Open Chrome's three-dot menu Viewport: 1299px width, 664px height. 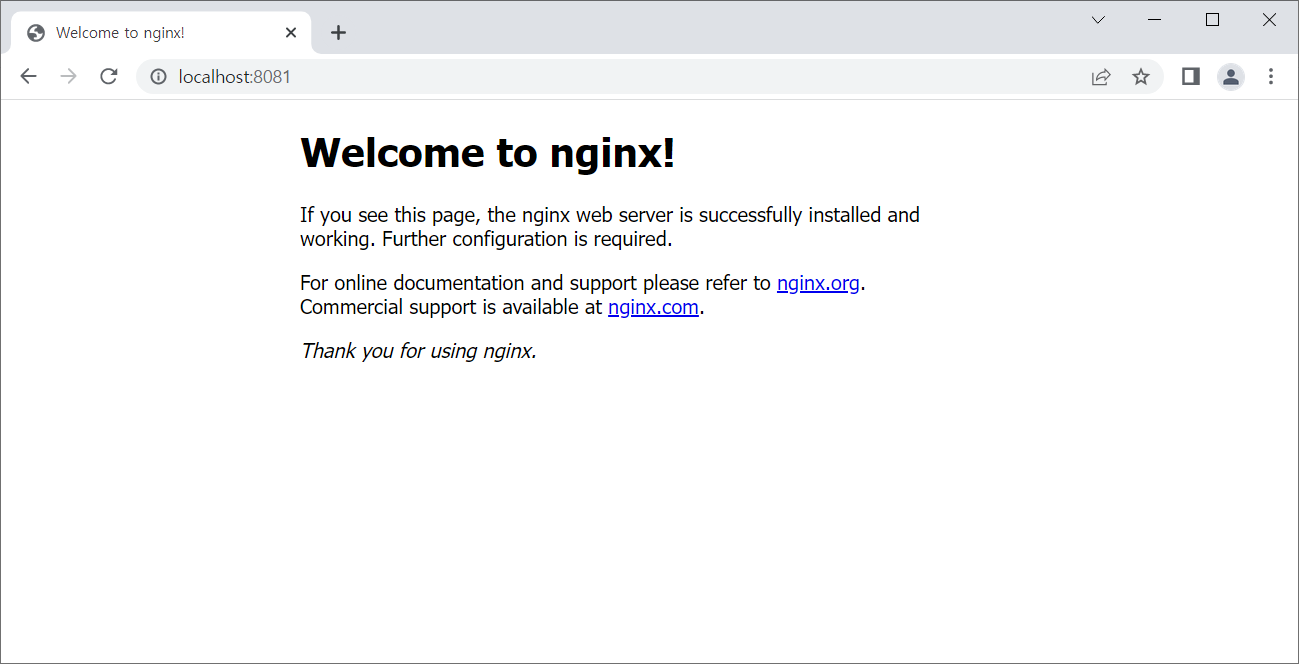click(1271, 76)
